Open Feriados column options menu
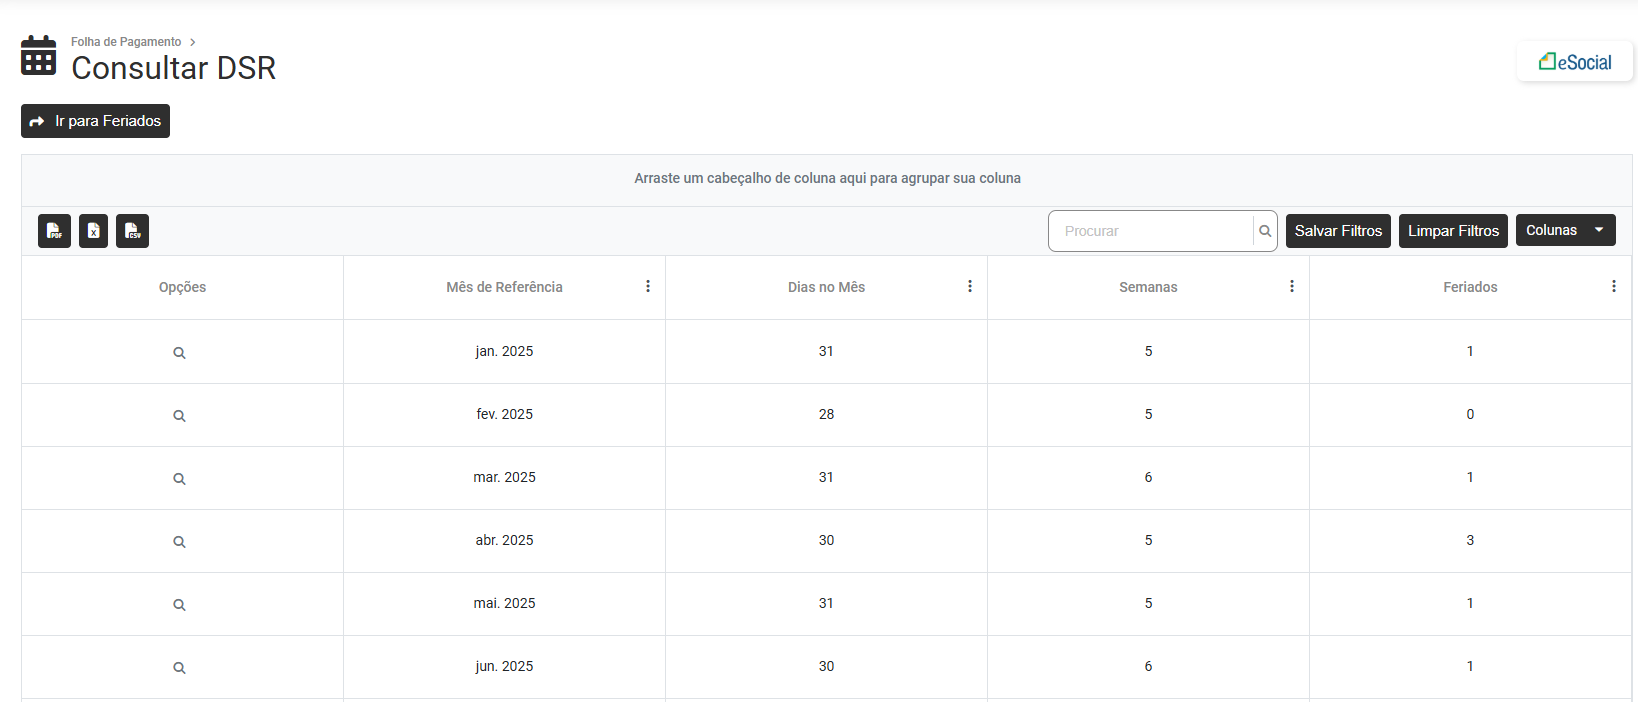This screenshot has width=1638, height=702. point(1613,286)
